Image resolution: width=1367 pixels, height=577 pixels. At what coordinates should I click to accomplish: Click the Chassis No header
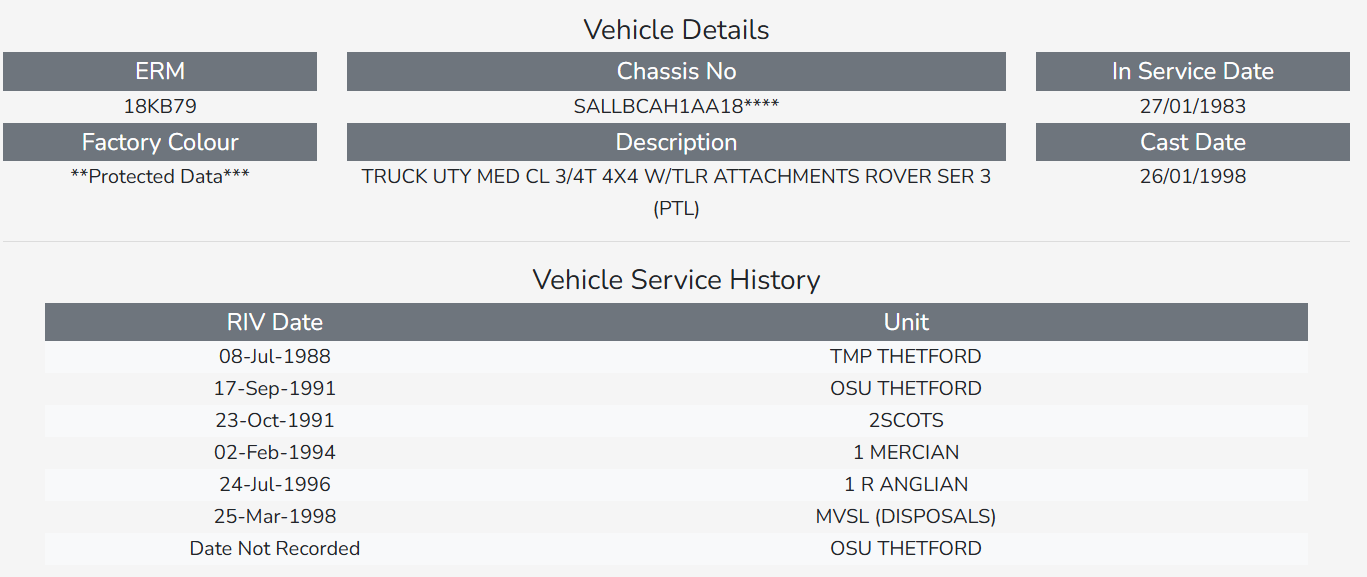[676, 71]
